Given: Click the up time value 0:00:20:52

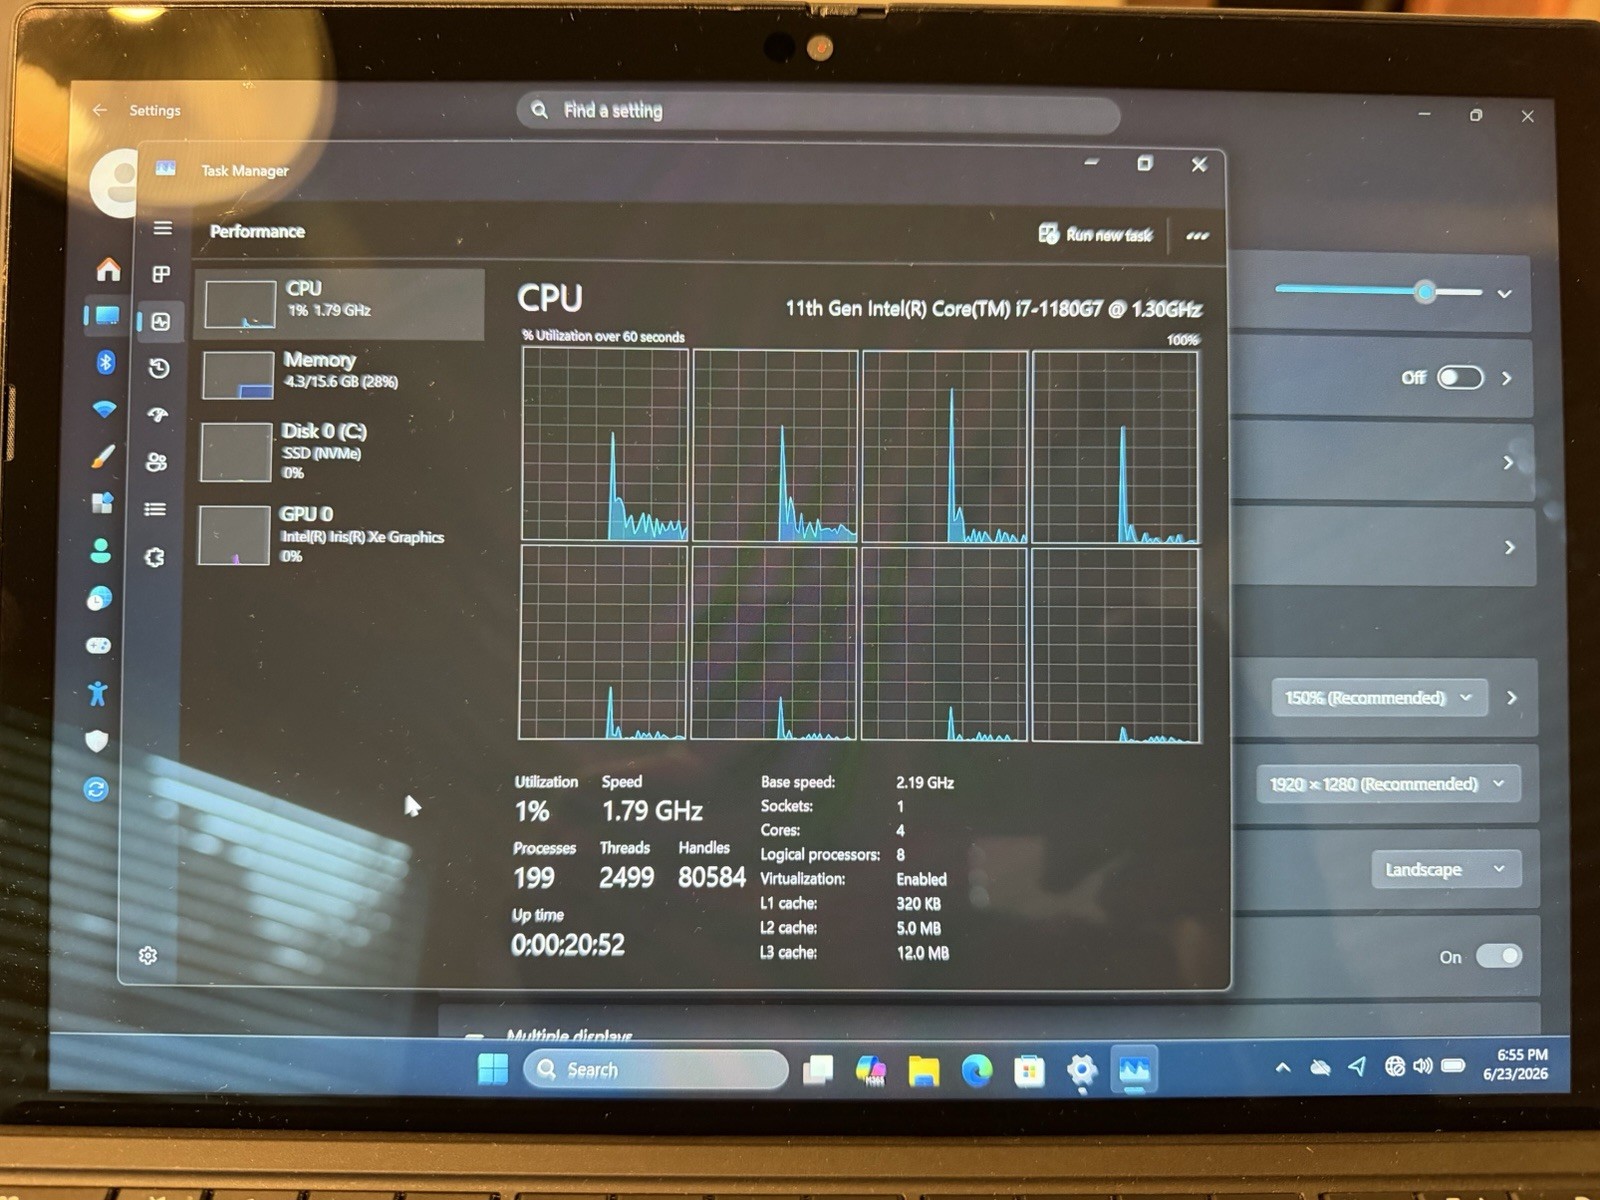Looking at the screenshot, I should pyautogui.click(x=567, y=945).
